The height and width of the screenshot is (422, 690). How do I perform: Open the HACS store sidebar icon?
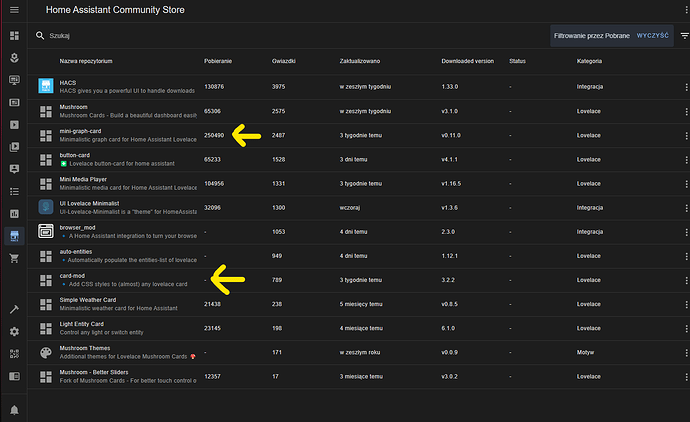14,236
